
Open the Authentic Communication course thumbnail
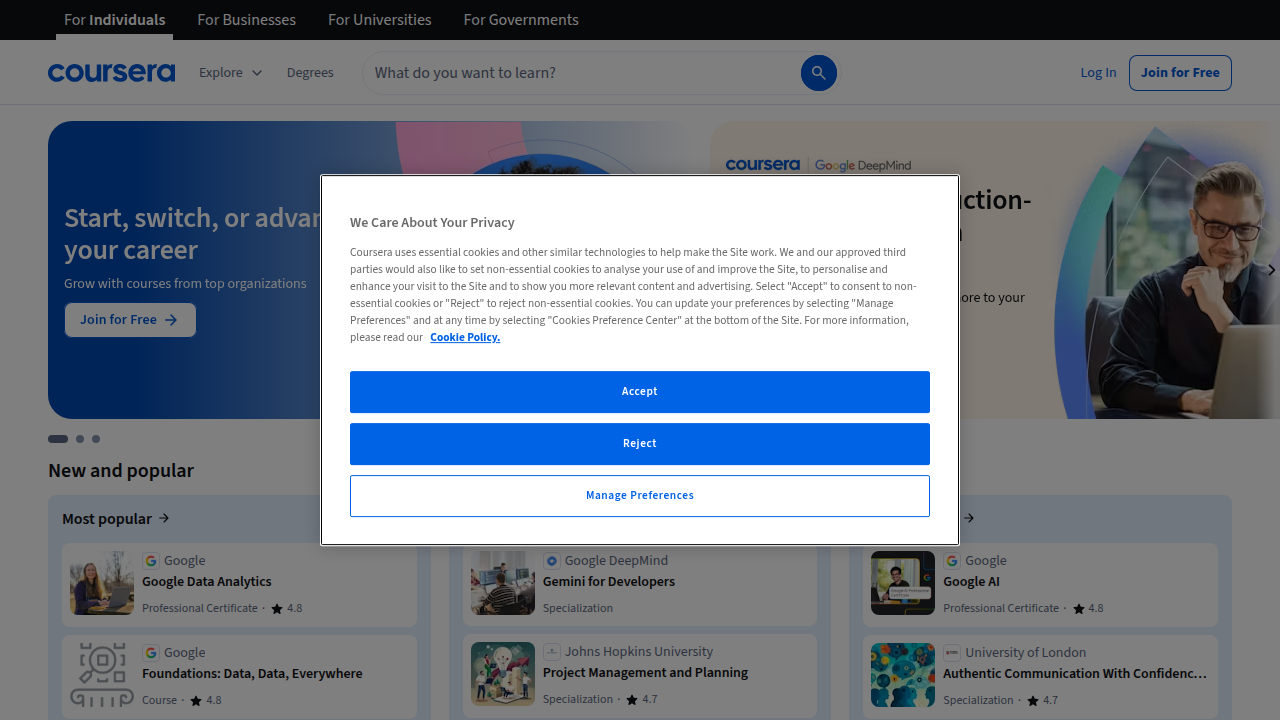click(903, 675)
